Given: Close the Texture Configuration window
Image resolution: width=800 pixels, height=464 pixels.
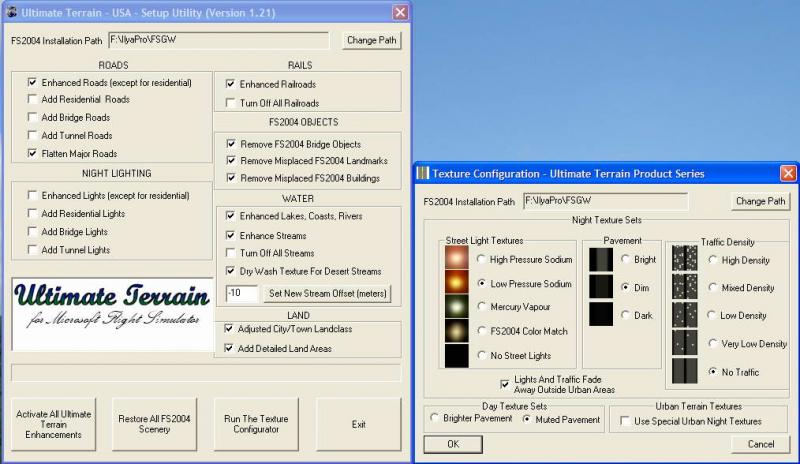Looking at the screenshot, I should click(x=788, y=174).
